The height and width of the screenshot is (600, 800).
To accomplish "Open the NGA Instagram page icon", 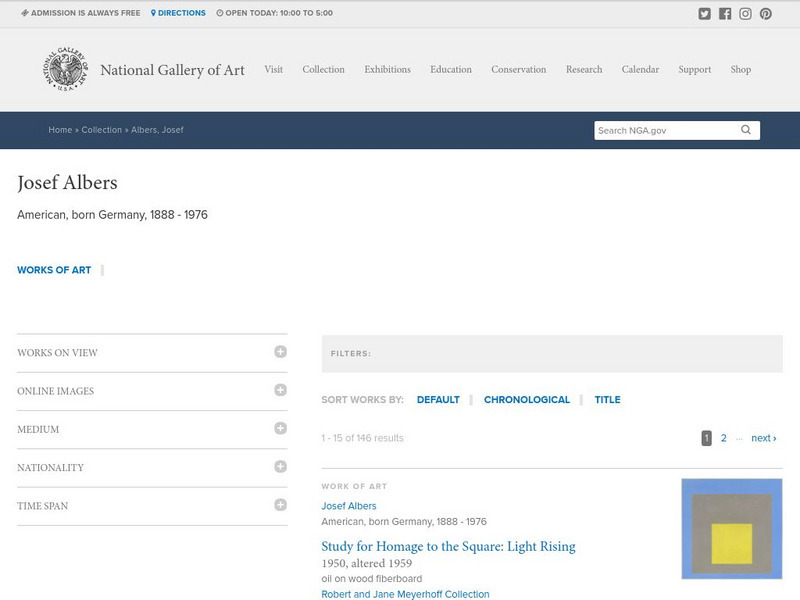I will [745, 14].
